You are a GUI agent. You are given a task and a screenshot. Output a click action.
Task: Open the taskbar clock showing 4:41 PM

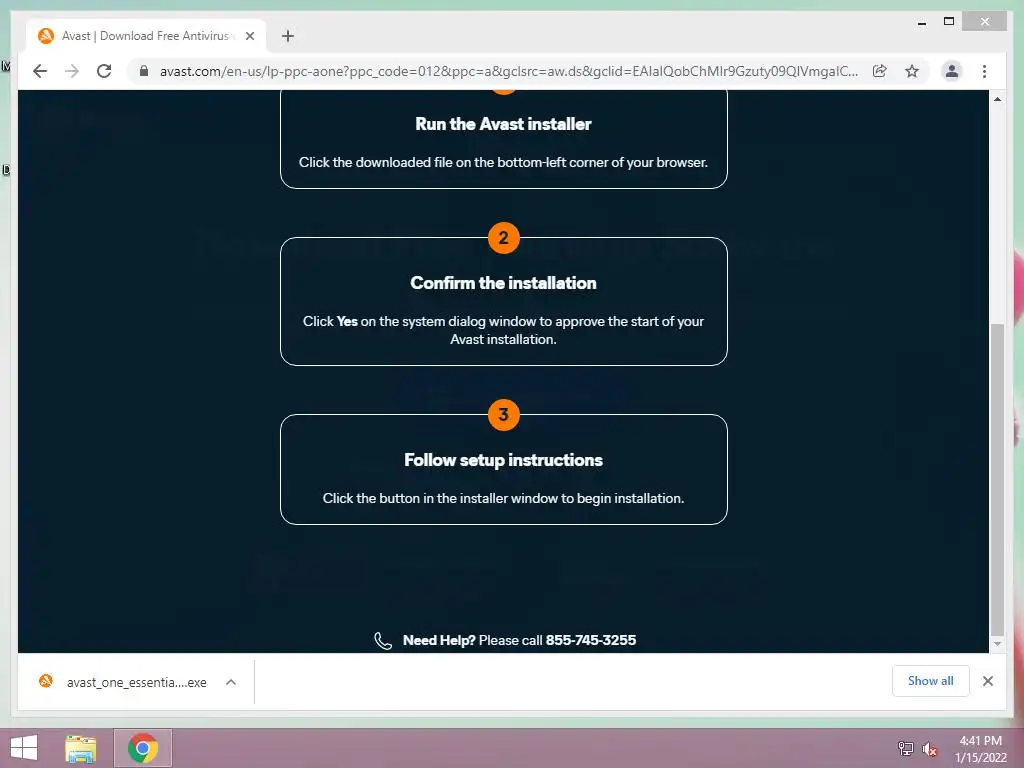(981, 749)
